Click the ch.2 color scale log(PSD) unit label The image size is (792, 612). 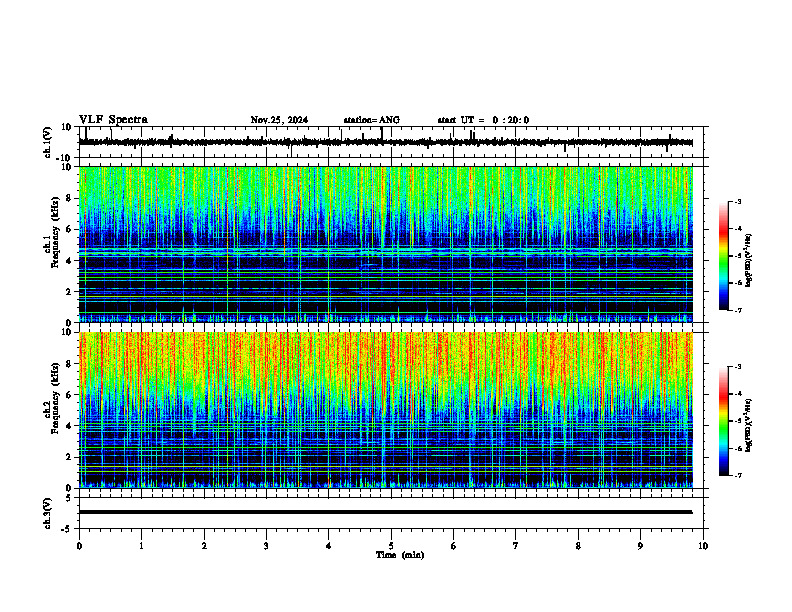(x=750, y=425)
